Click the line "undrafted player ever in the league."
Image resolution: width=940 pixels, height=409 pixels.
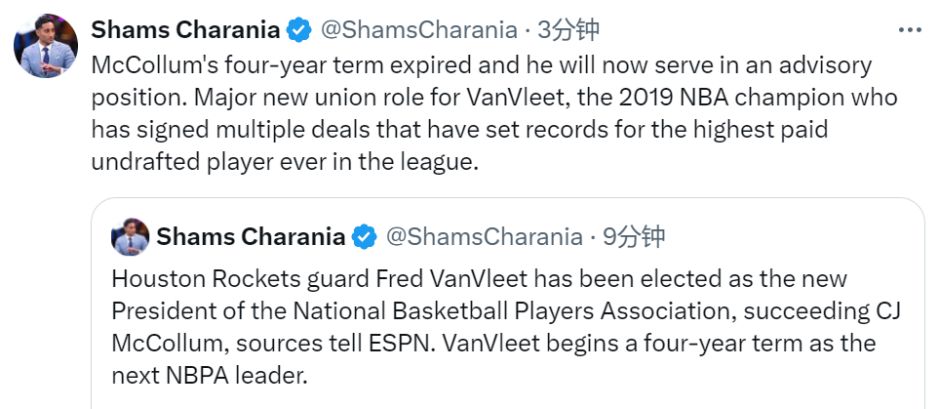tap(285, 163)
